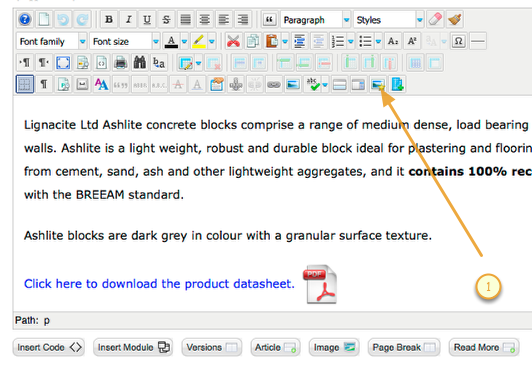Click the Image button below editor

click(334, 347)
